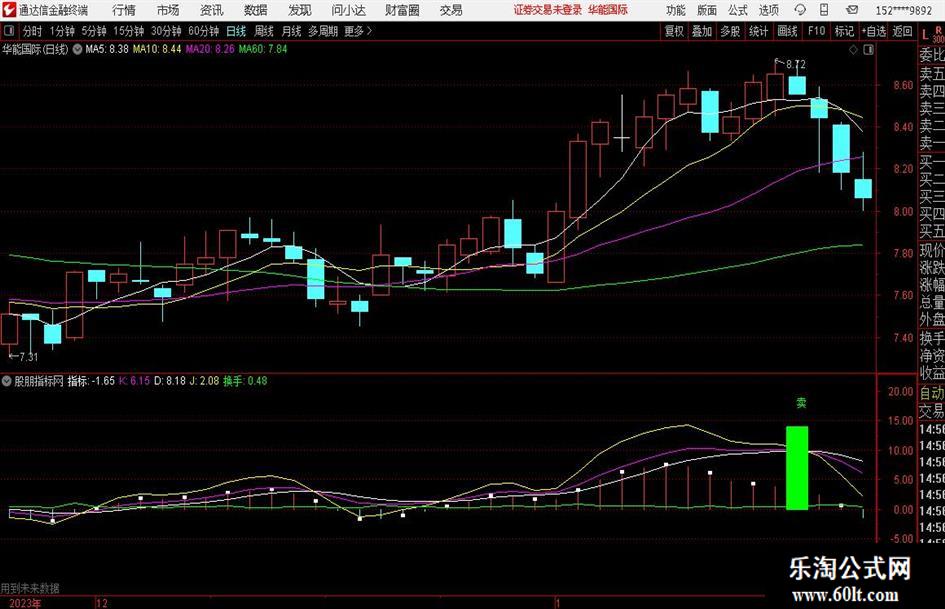This screenshot has height=609, width=945.
Task: Open the mobile phone icon in title bar
Action: pyautogui.click(x=824, y=10)
